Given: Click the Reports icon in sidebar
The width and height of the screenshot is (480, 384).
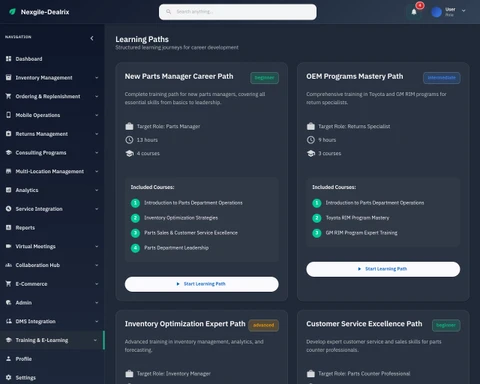Looking at the screenshot, I should click(x=9, y=227).
